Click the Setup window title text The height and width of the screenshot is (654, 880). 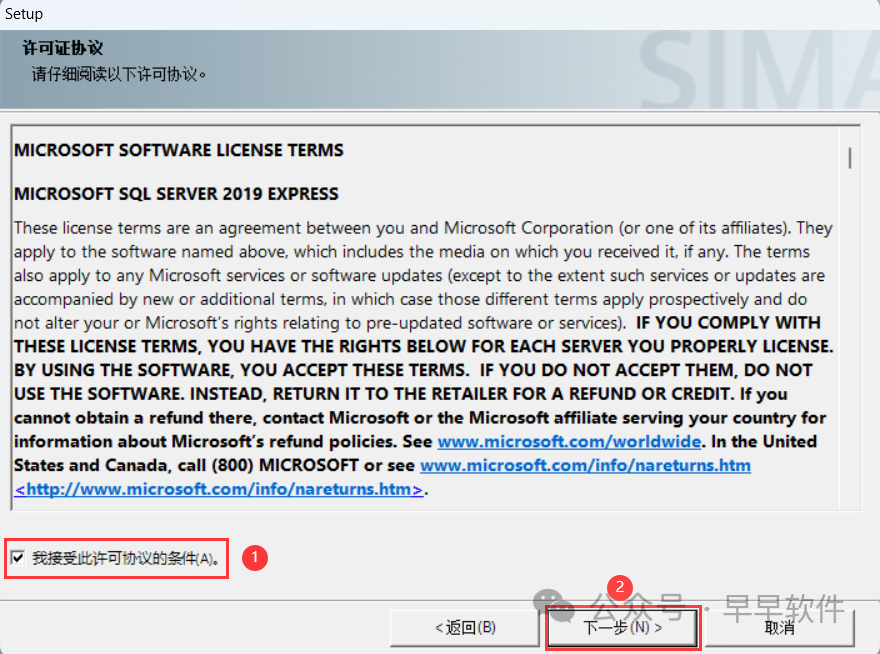pos(24,14)
